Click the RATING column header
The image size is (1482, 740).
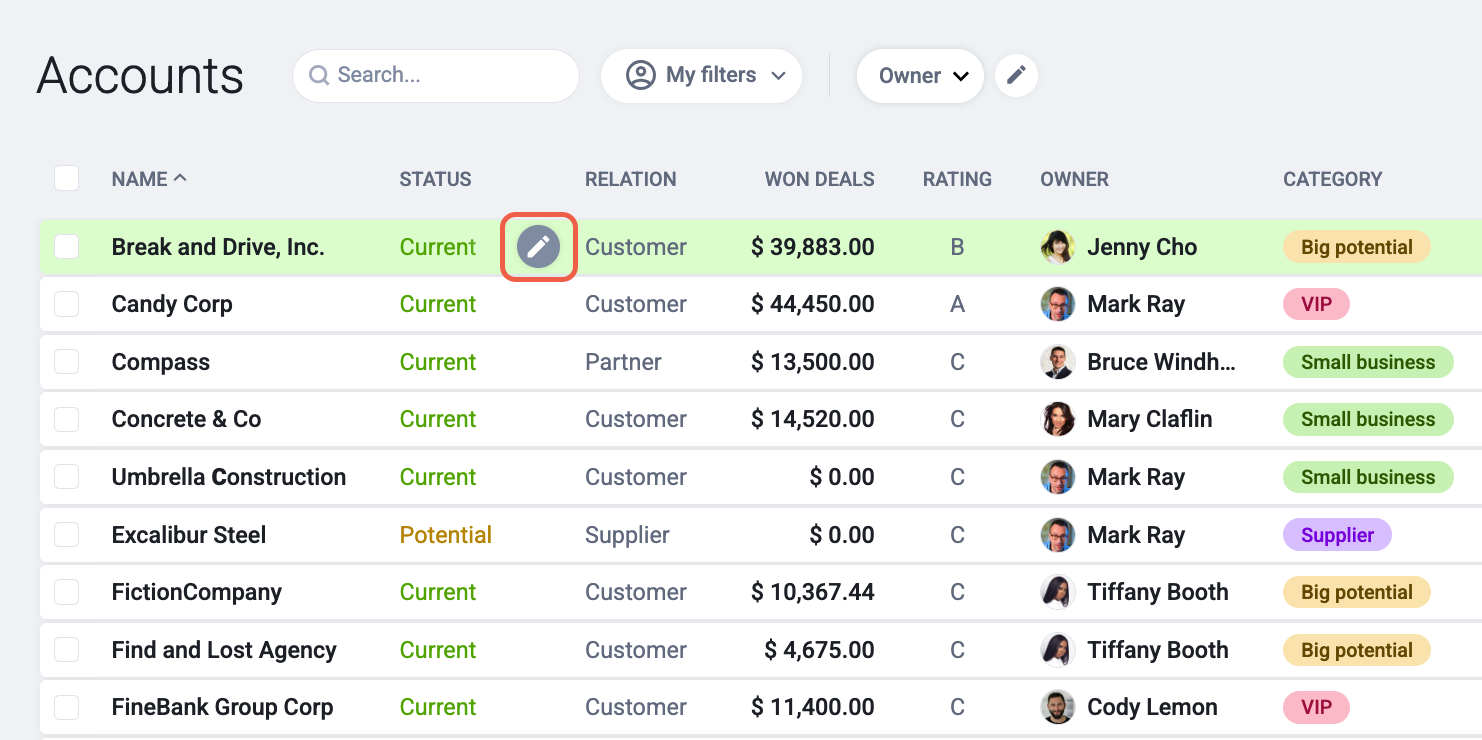[957, 179]
